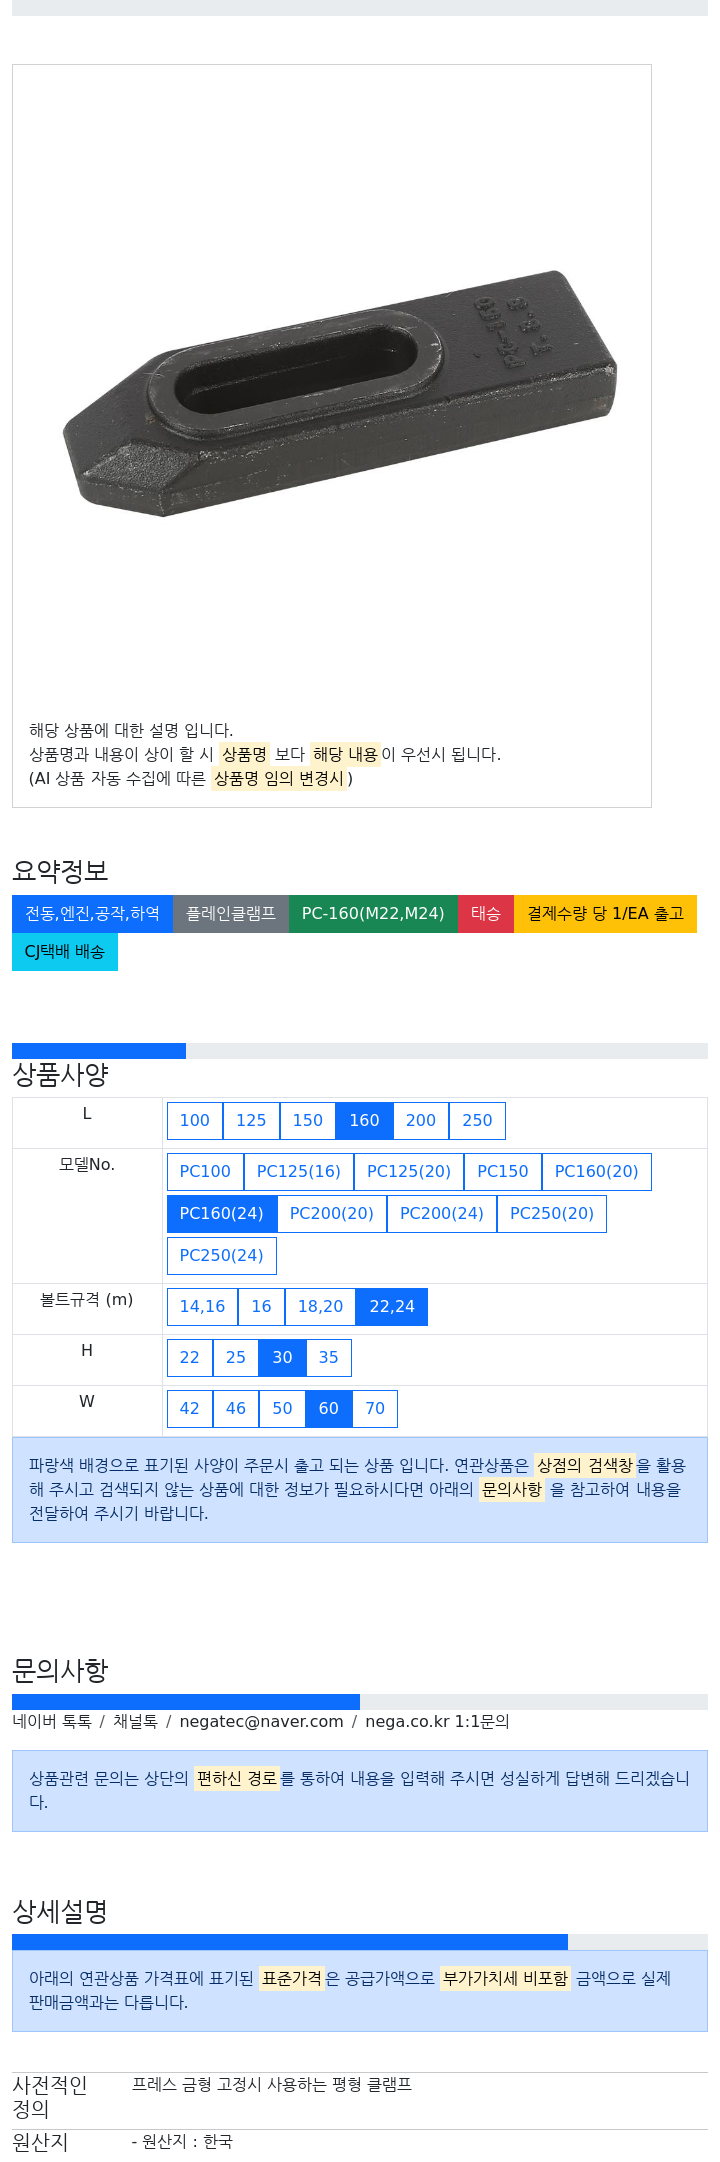
Task: Select model PC200(20)
Action: click(x=332, y=1214)
